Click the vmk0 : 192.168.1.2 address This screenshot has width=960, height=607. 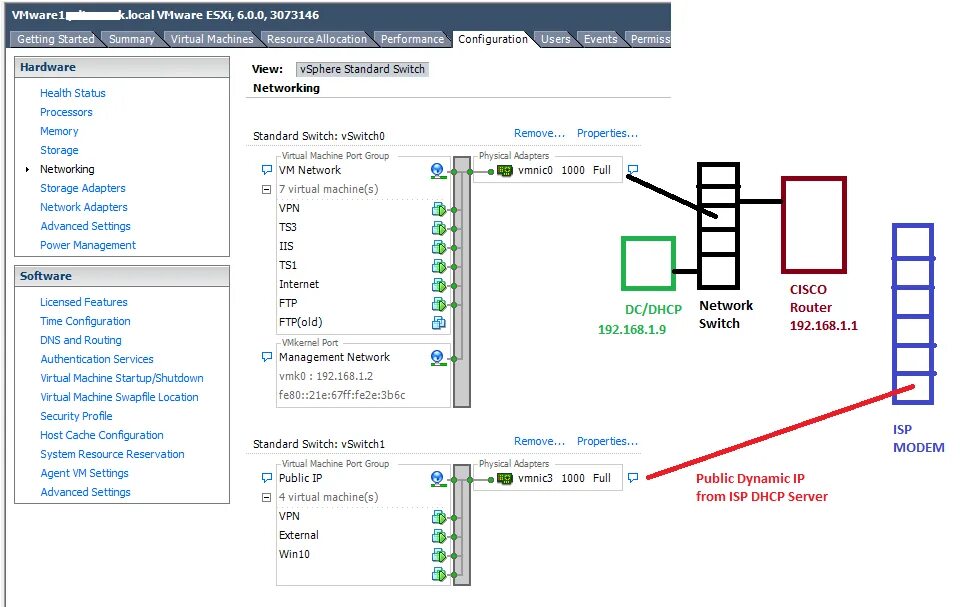pyautogui.click(x=326, y=376)
